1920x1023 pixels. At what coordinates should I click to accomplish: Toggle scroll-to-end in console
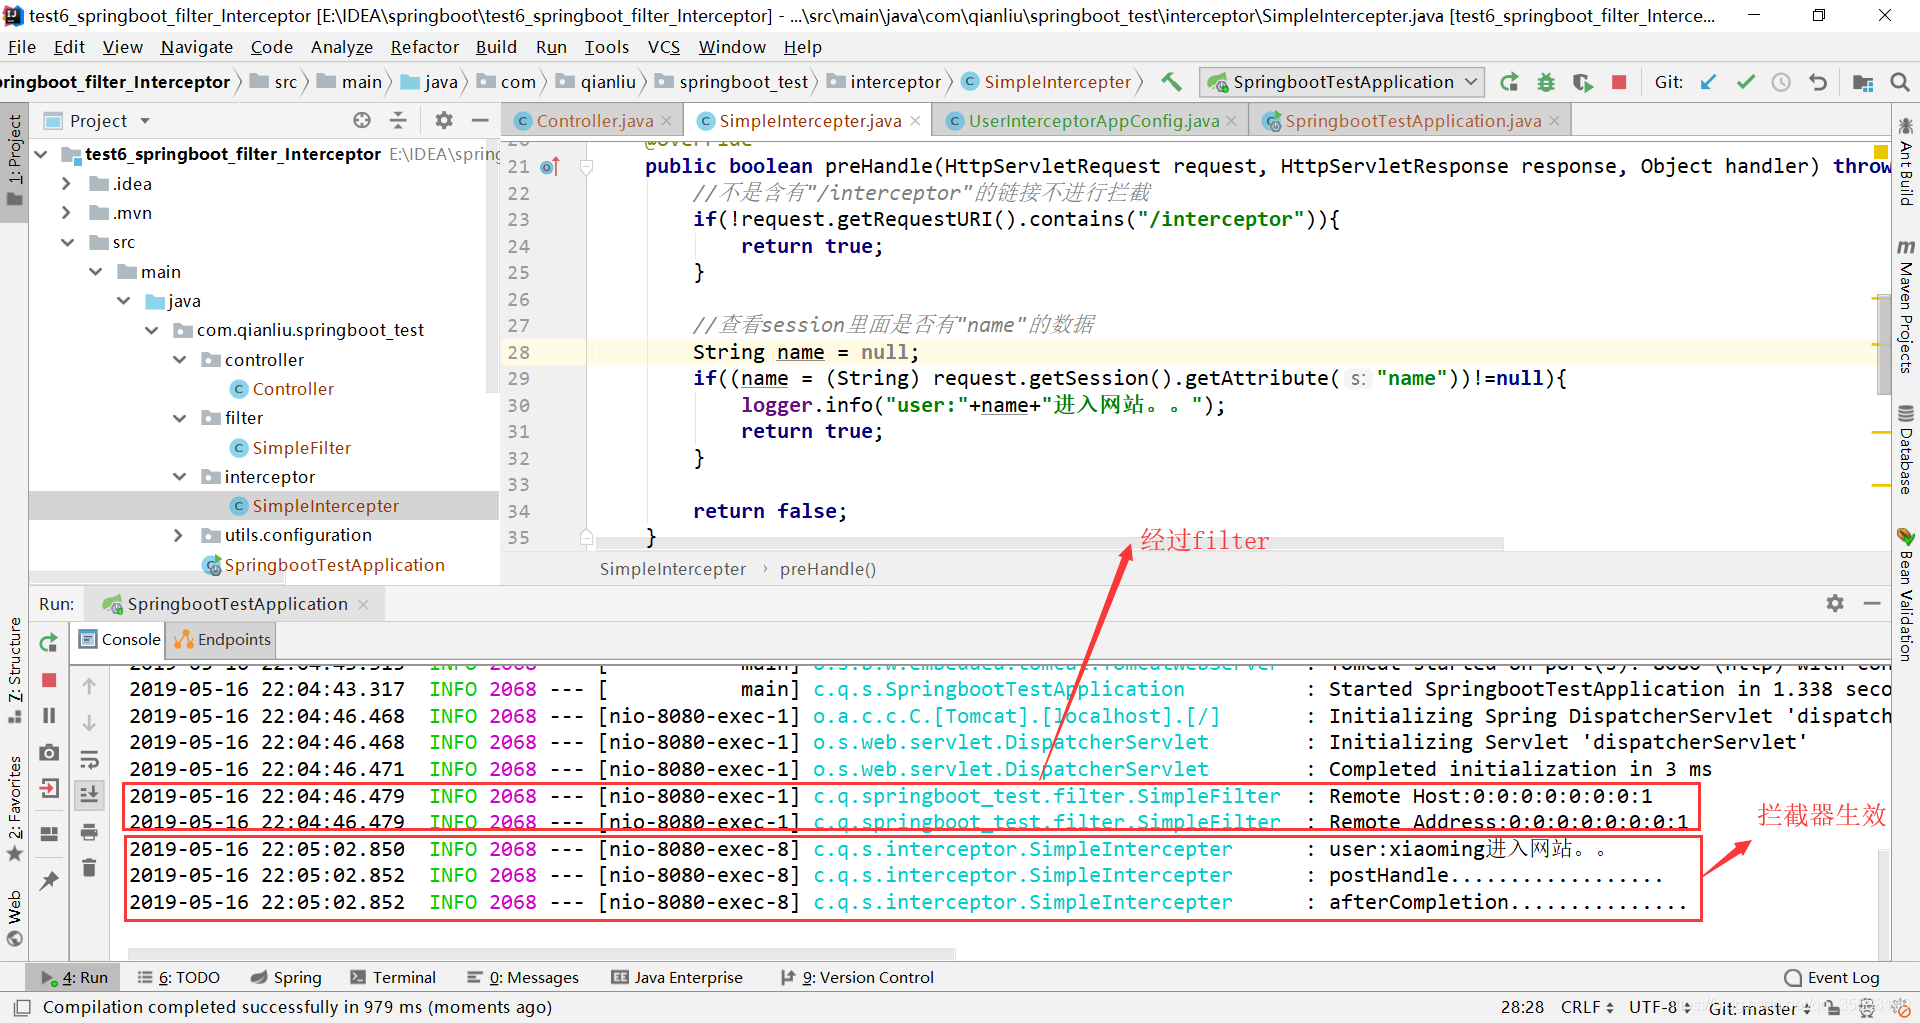pyautogui.click(x=89, y=795)
